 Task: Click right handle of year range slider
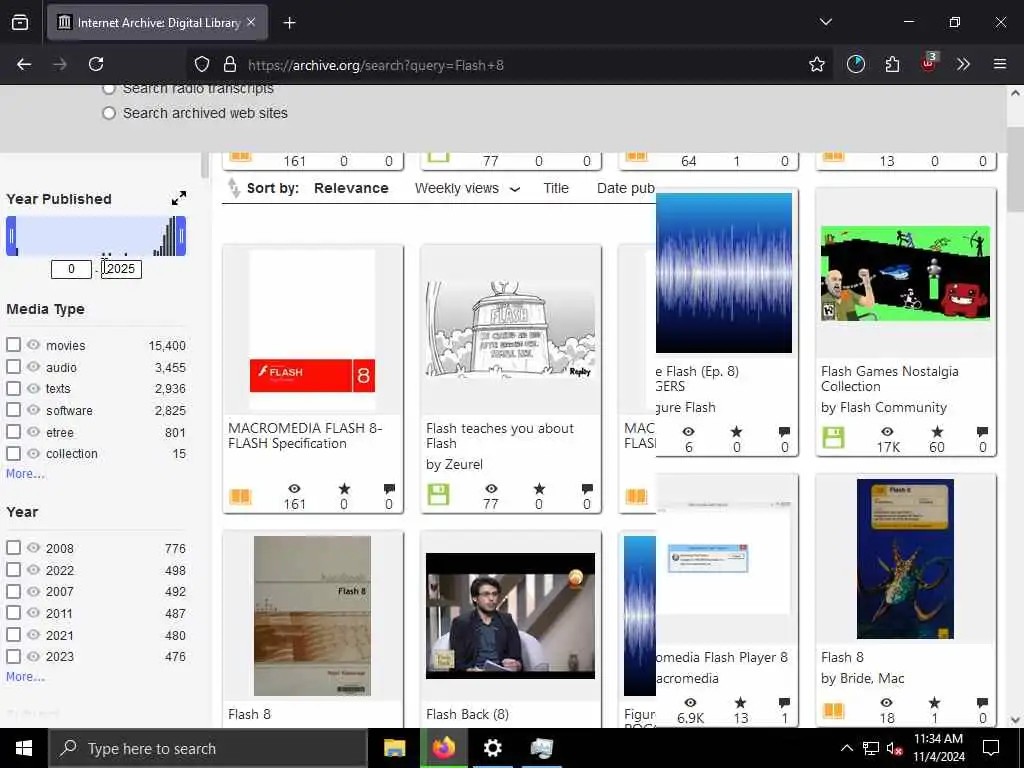coord(182,236)
